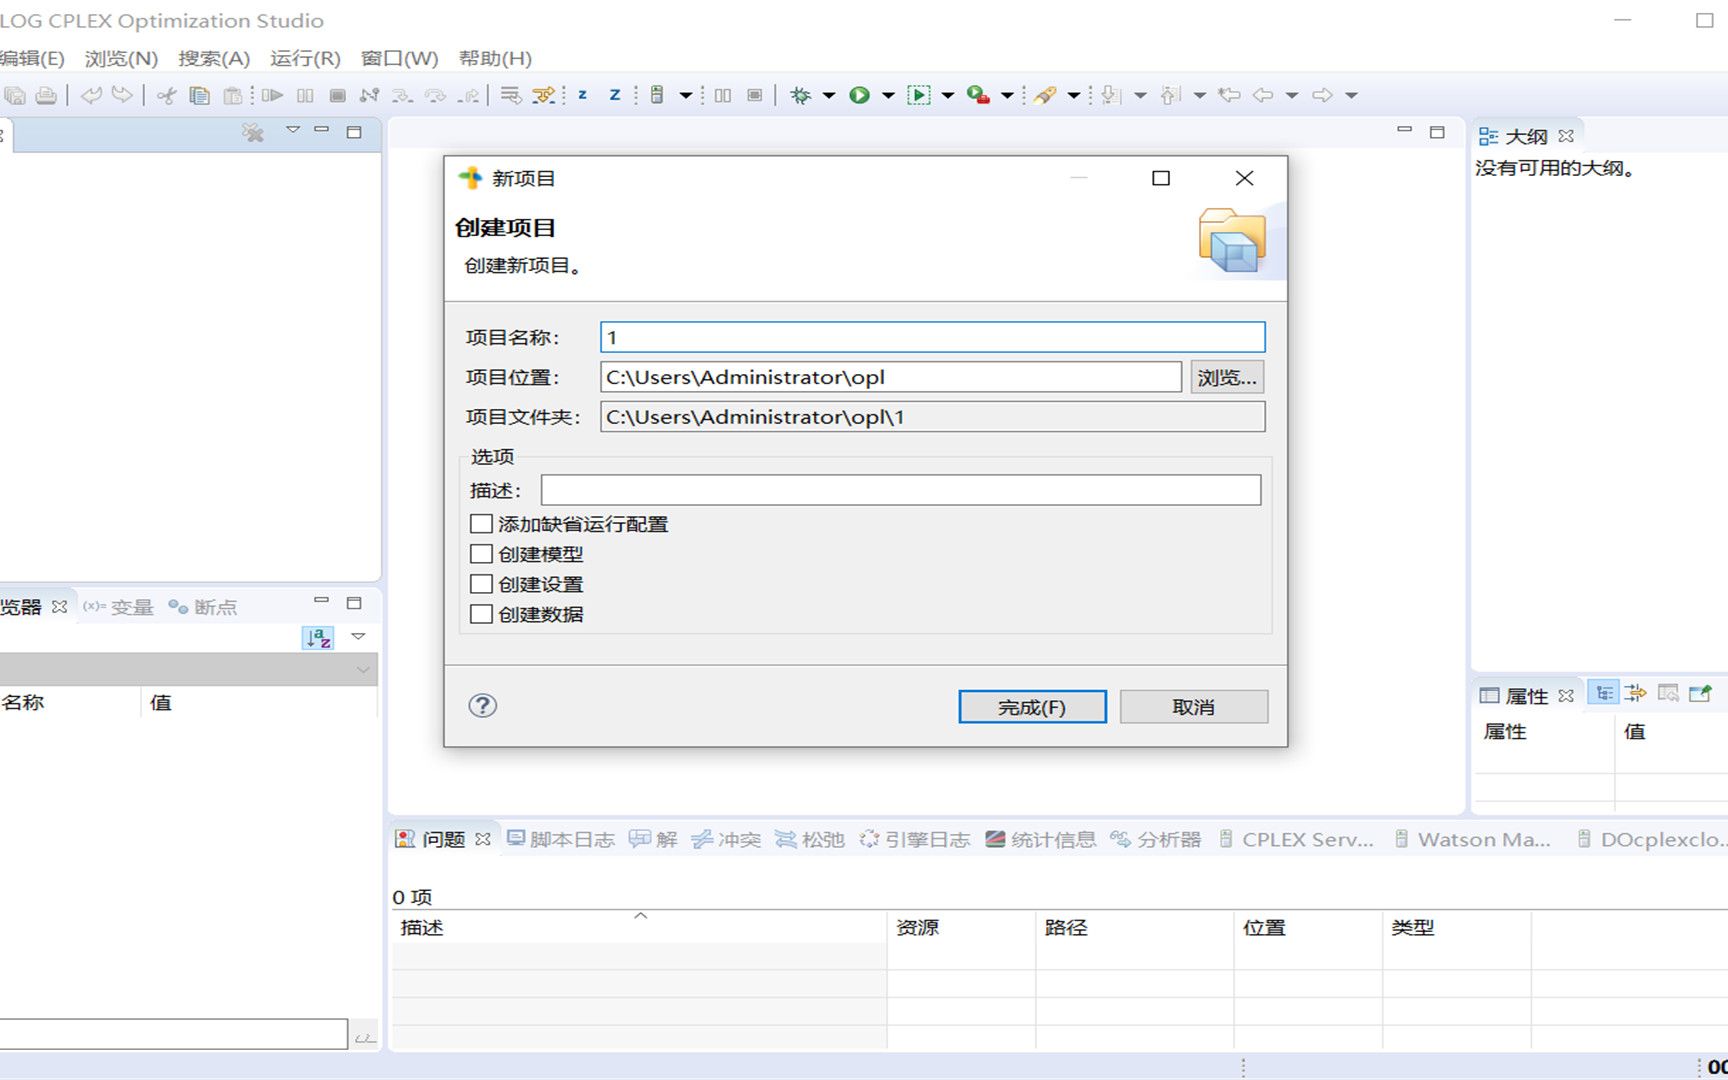The image size is (1728, 1080).
Task: Check 添加缺省运行配置 option
Action: tap(481, 524)
